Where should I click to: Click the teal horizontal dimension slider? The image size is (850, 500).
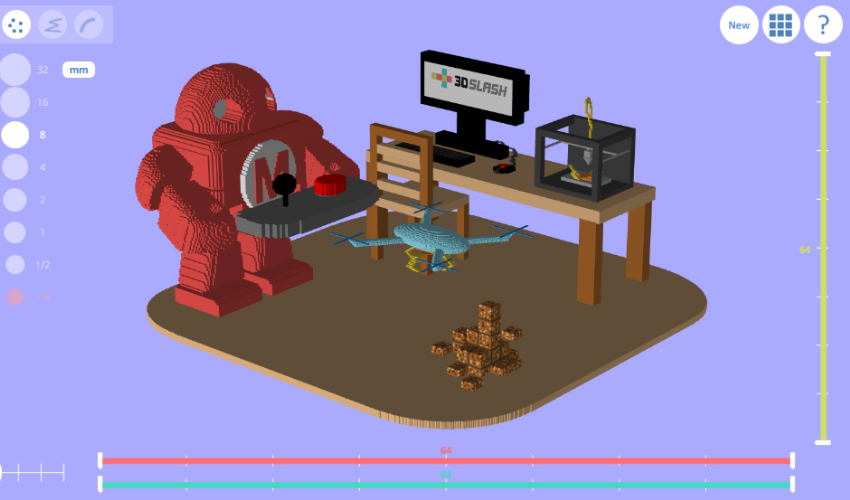[446, 484]
